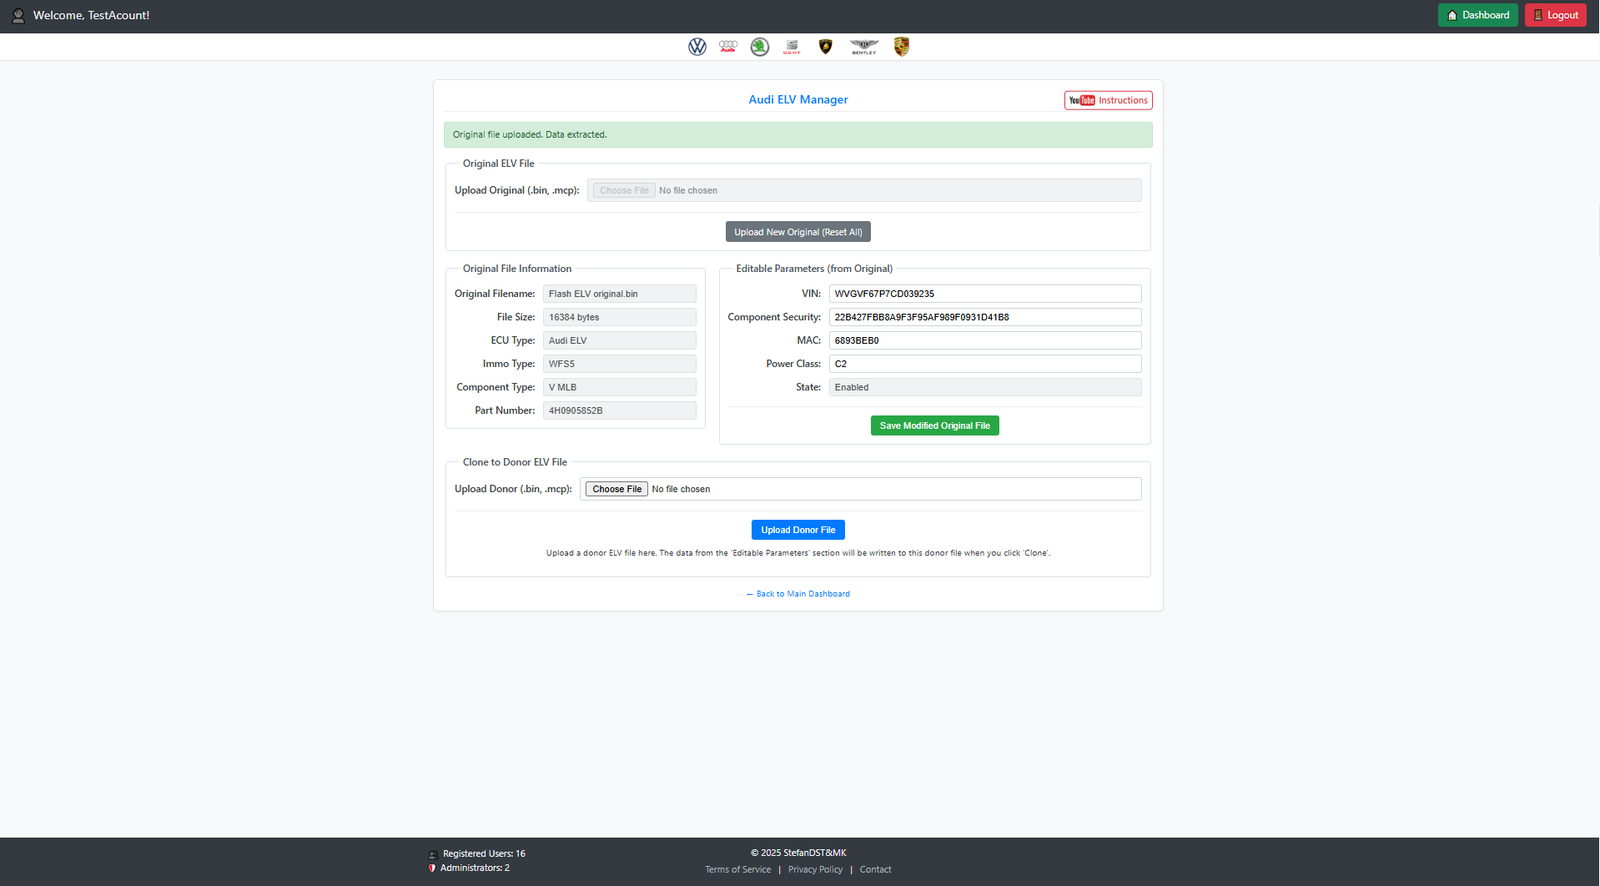Click the user avatar icon in header
The image size is (1600, 886).
click(18, 15)
